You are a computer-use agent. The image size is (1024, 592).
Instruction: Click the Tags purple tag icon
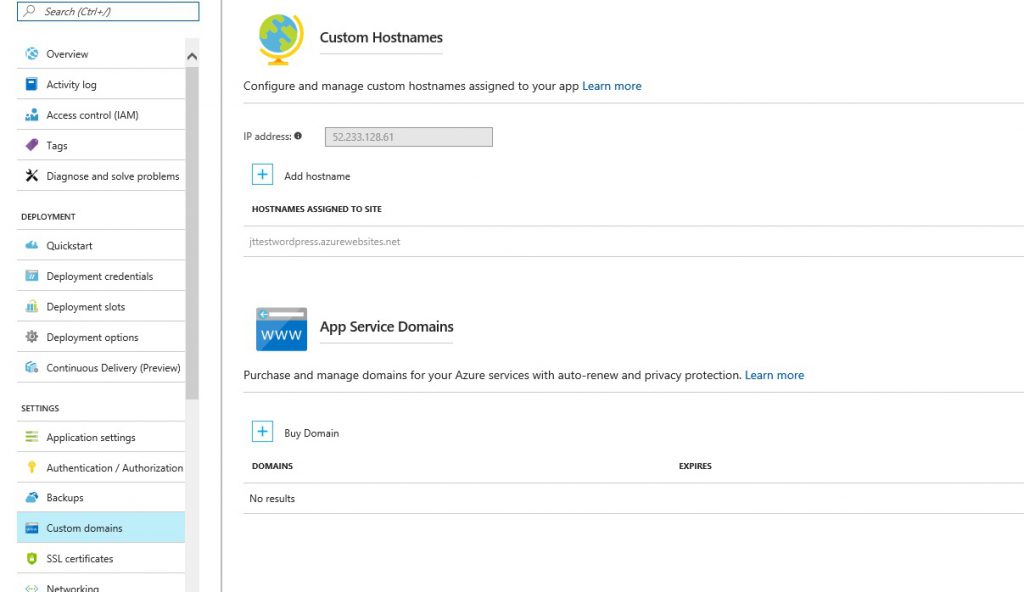click(31, 145)
